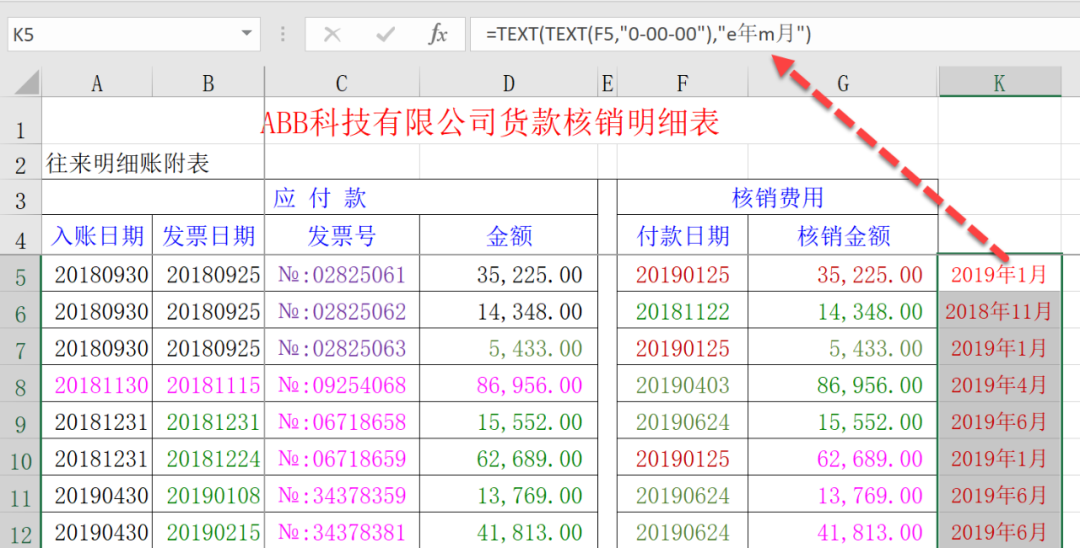
Task: Select row 12 header
Action: [x=21, y=532]
